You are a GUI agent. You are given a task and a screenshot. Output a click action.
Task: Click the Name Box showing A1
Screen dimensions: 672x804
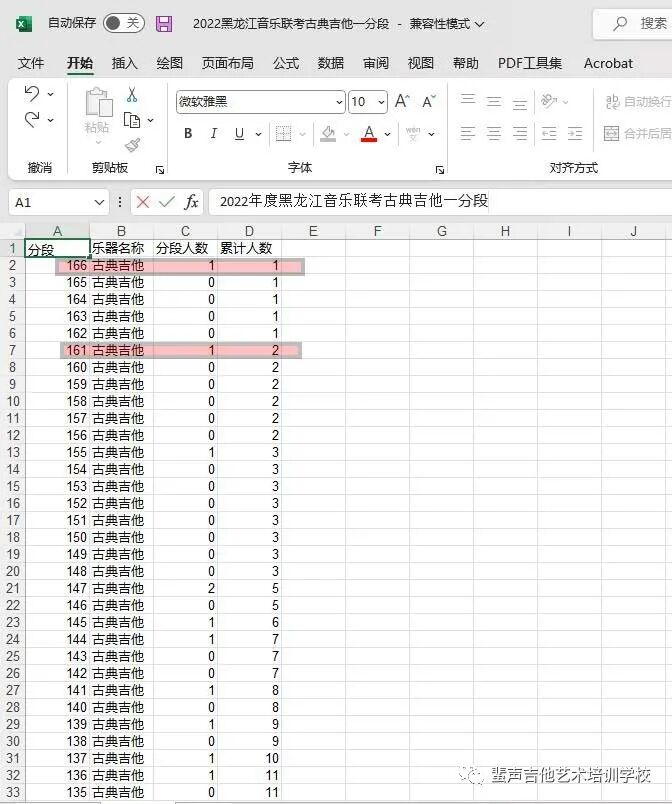[x=58, y=202]
